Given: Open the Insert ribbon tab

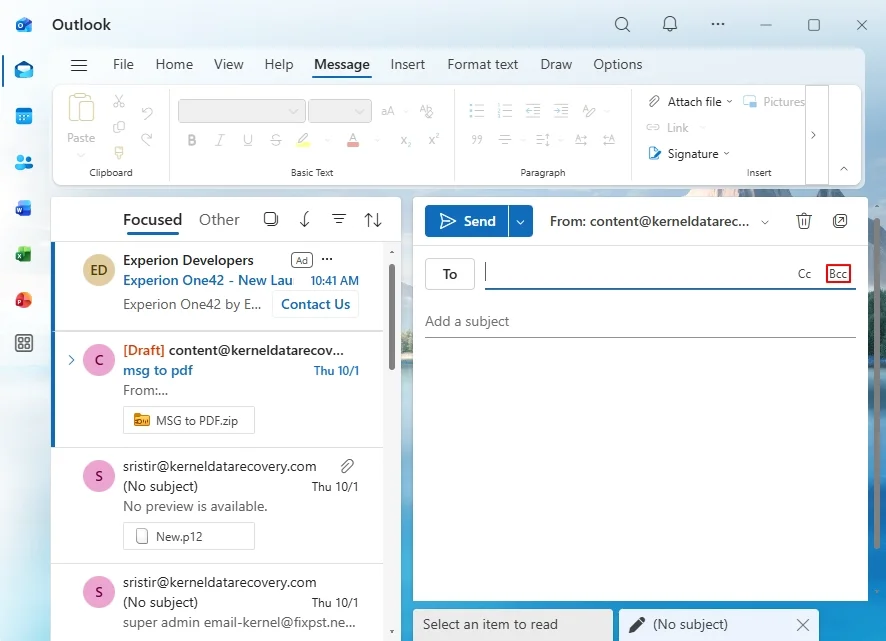Looking at the screenshot, I should click(x=407, y=64).
